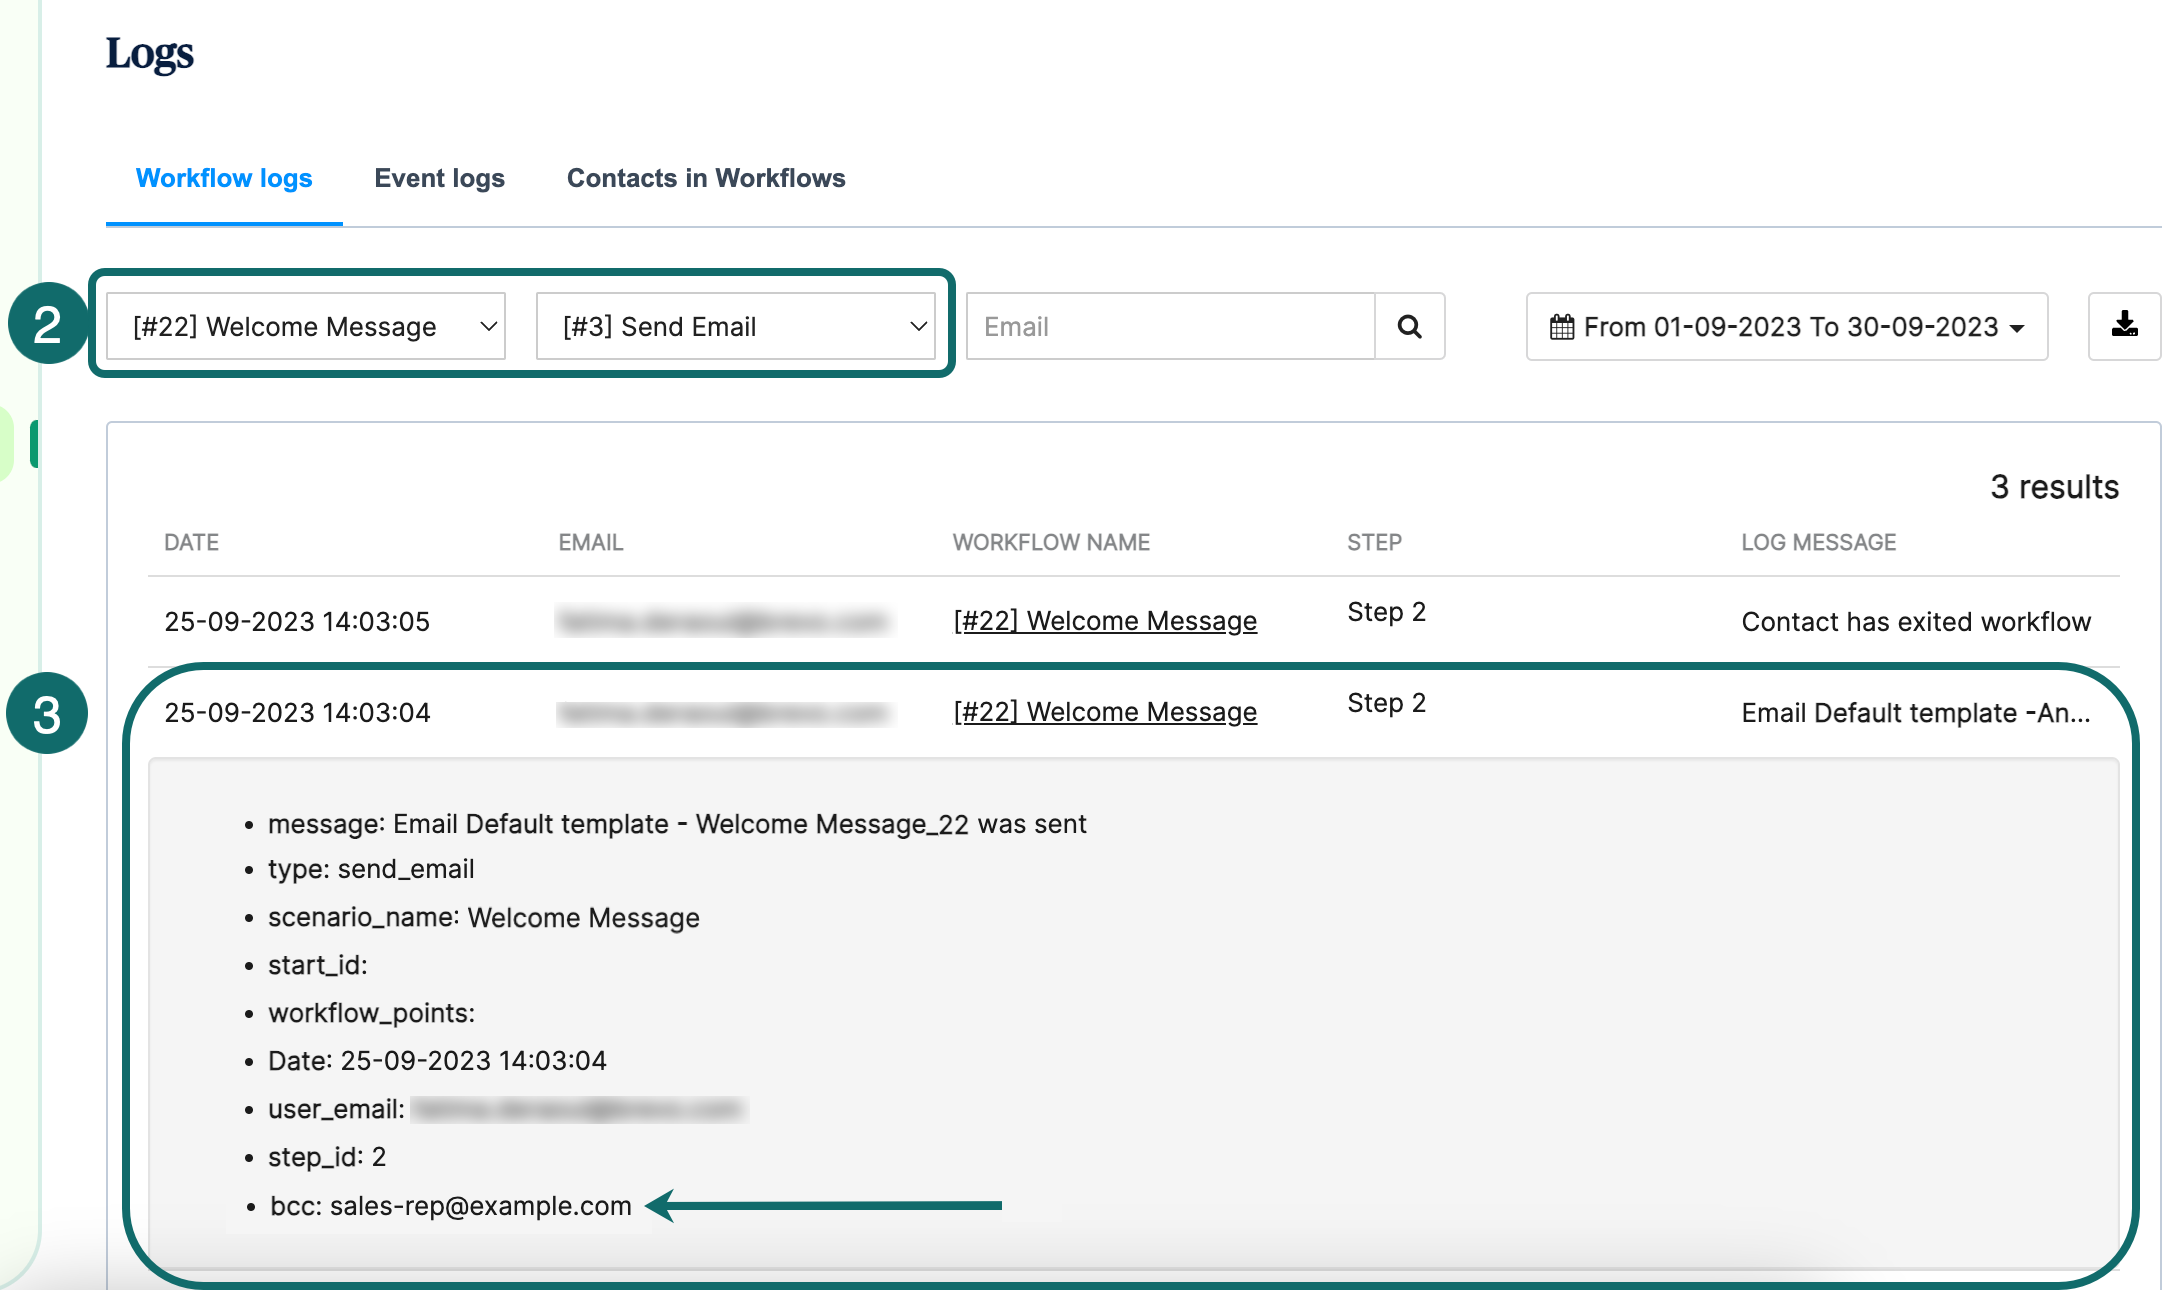The height and width of the screenshot is (1290, 2180).
Task: Open Welcome Message link in first row
Action: coord(1105,621)
